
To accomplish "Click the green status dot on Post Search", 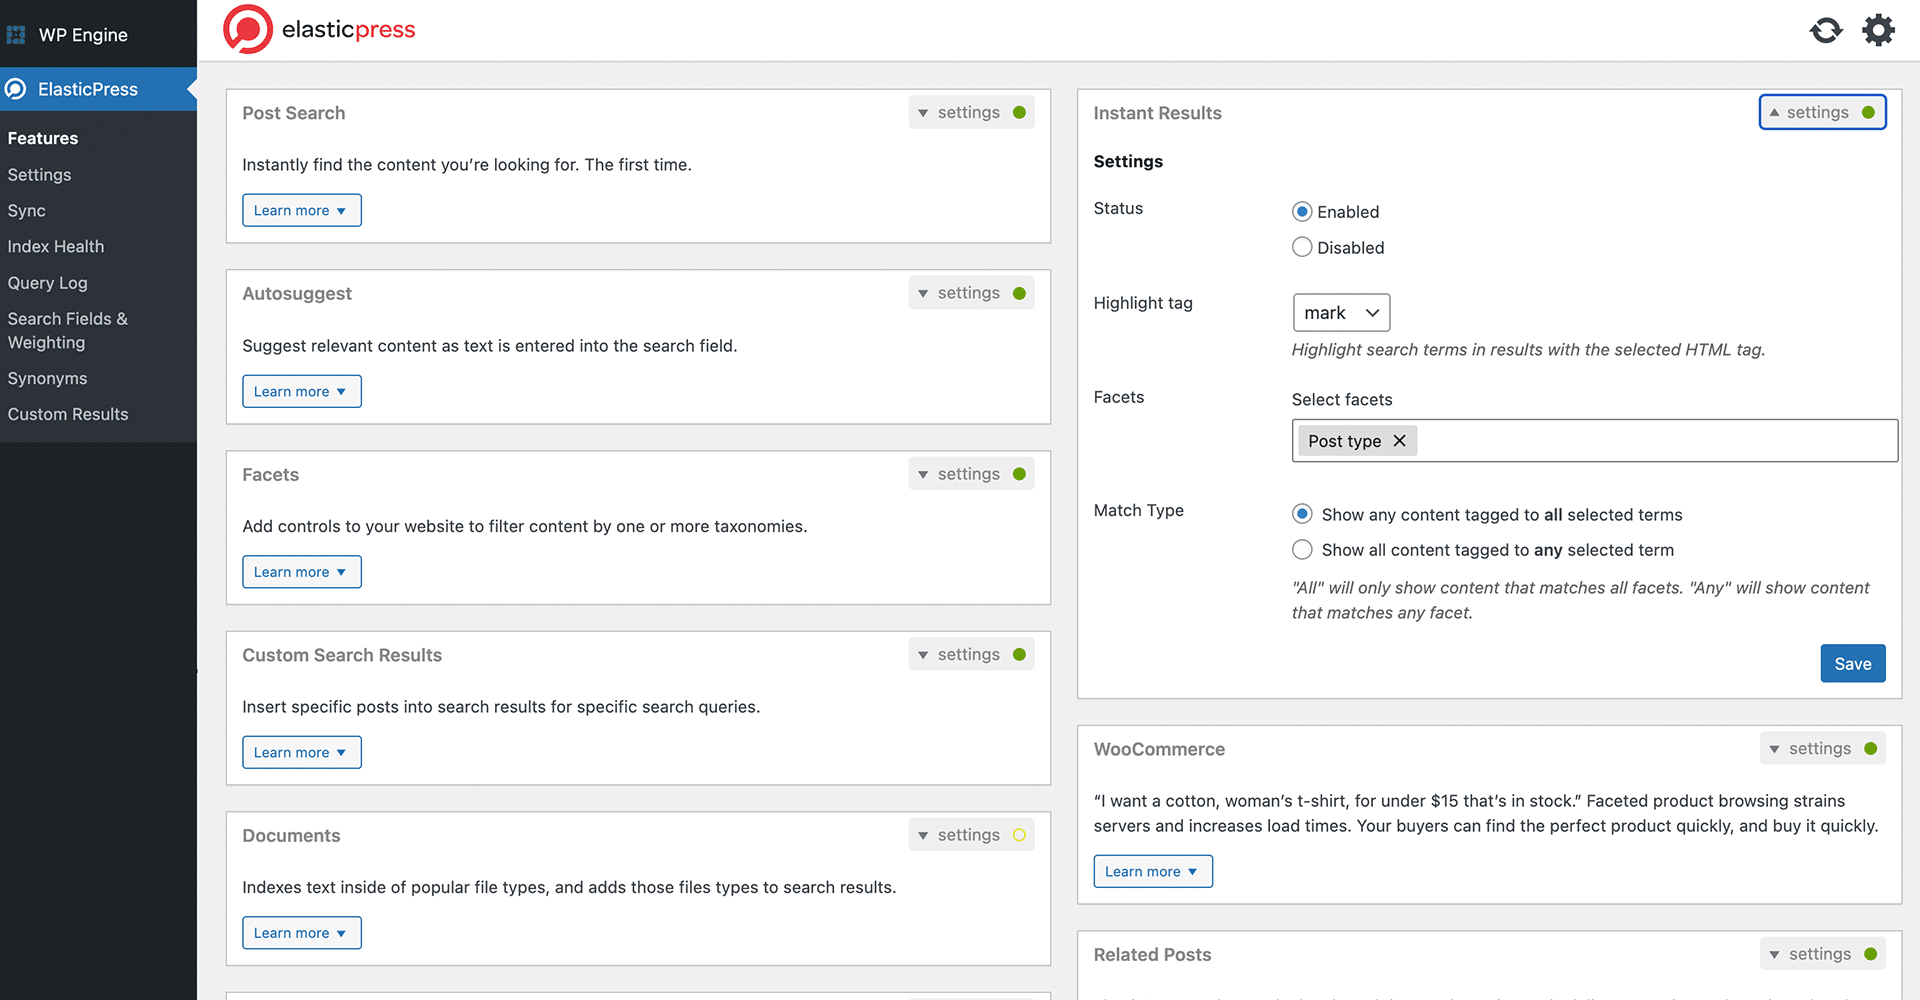I will [1019, 112].
